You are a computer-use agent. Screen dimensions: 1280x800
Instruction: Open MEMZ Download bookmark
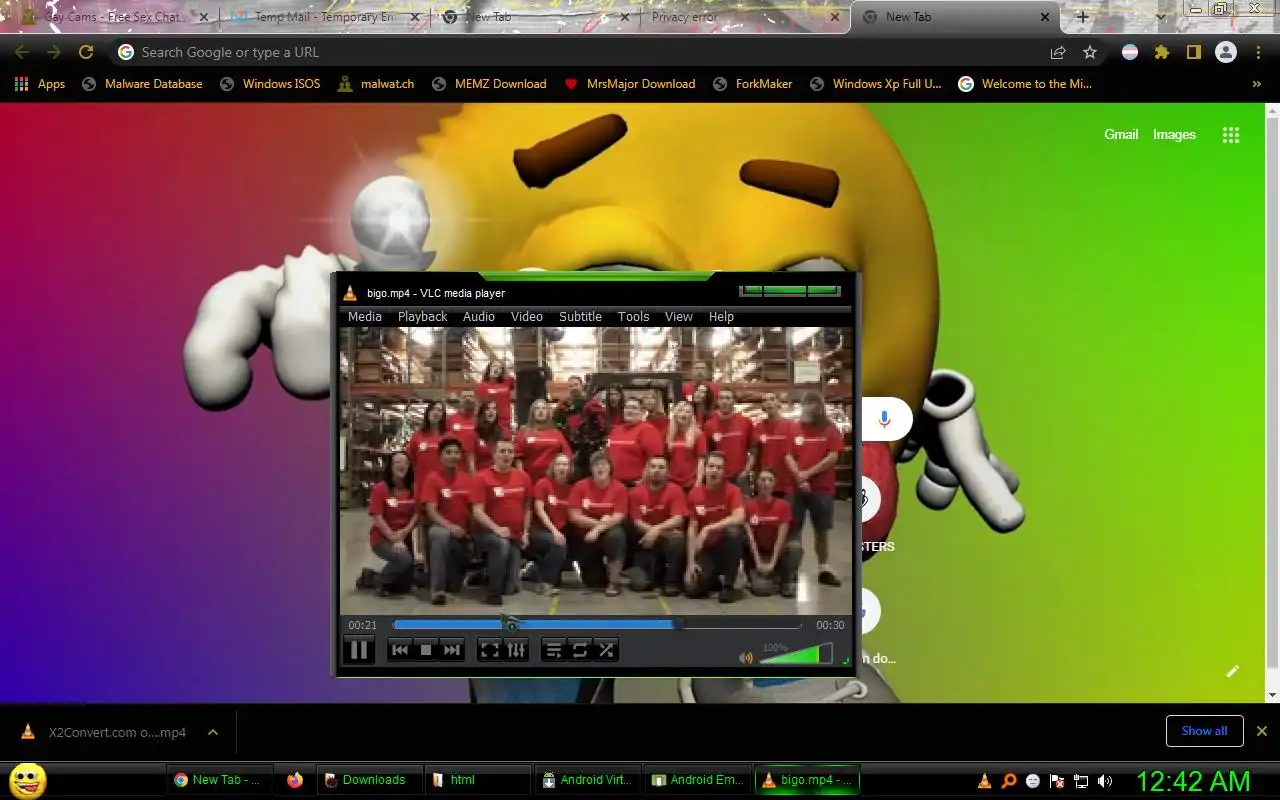coord(489,84)
